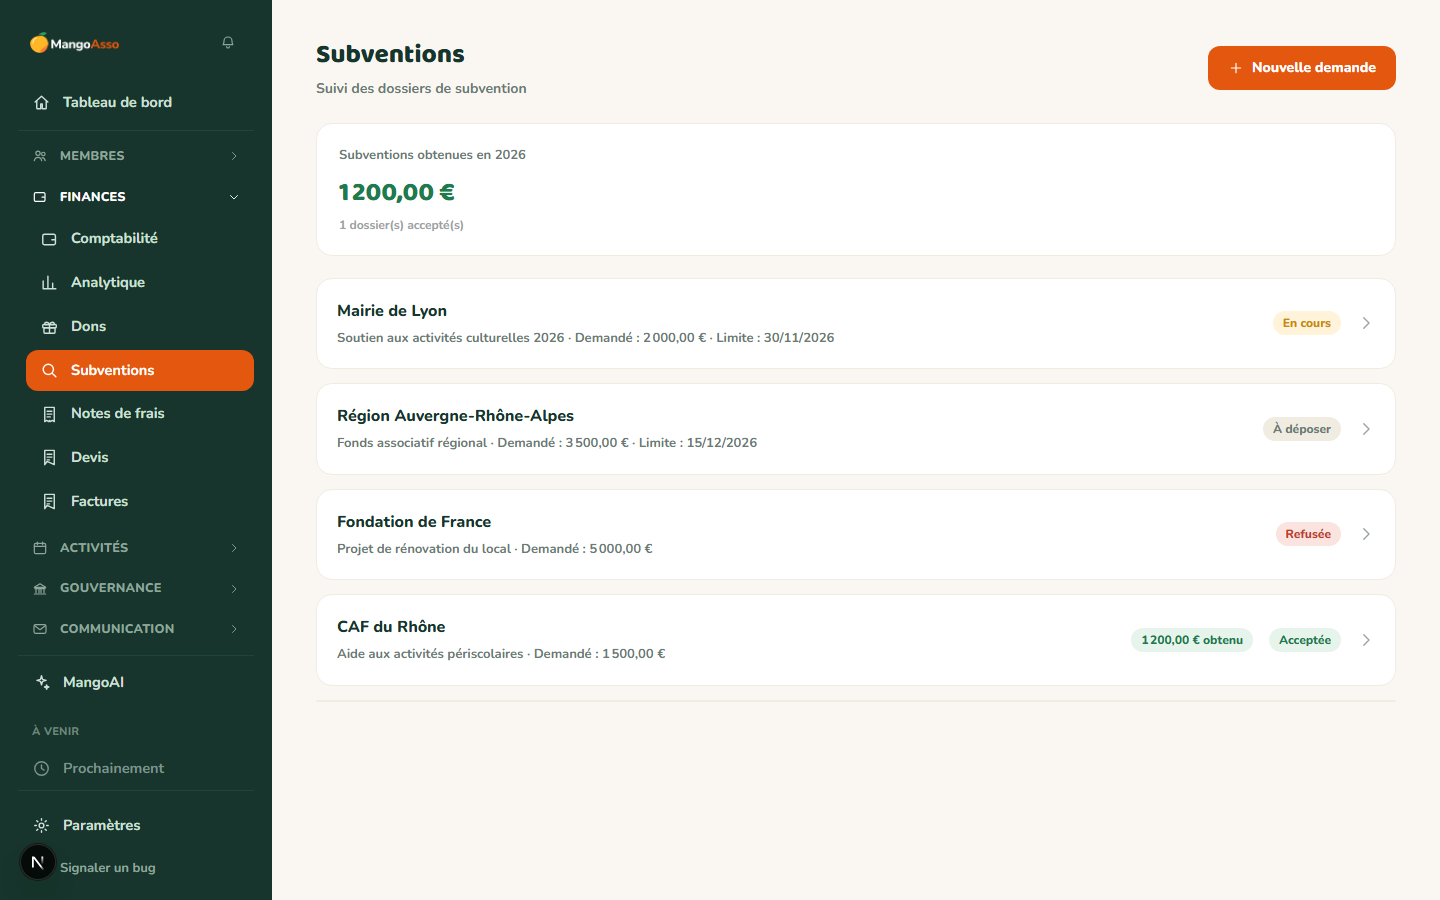The height and width of the screenshot is (900, 1440).
Task: Click the Signaler un bug link
Action: (x=108, y=868)
